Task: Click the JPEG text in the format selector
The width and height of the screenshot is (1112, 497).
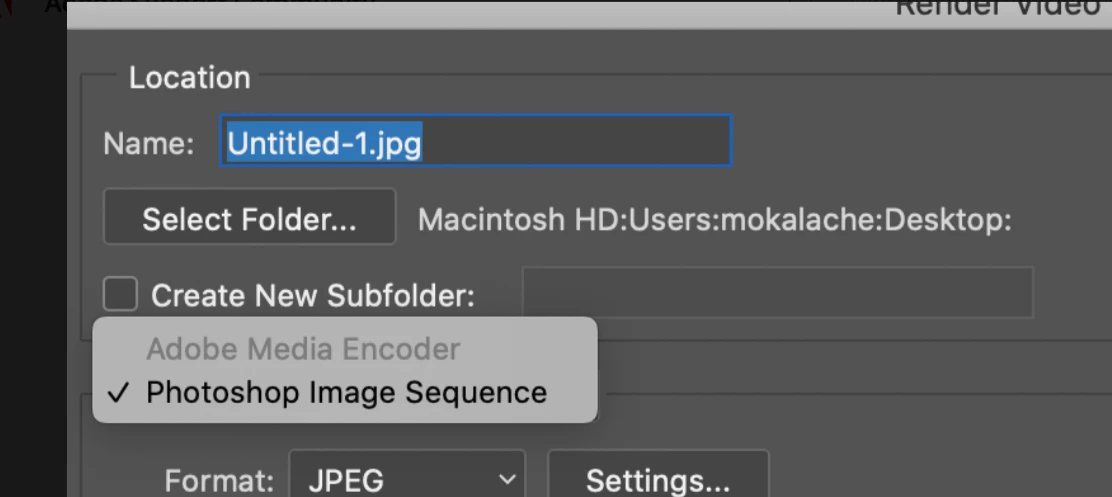Action: coord(346,481)
